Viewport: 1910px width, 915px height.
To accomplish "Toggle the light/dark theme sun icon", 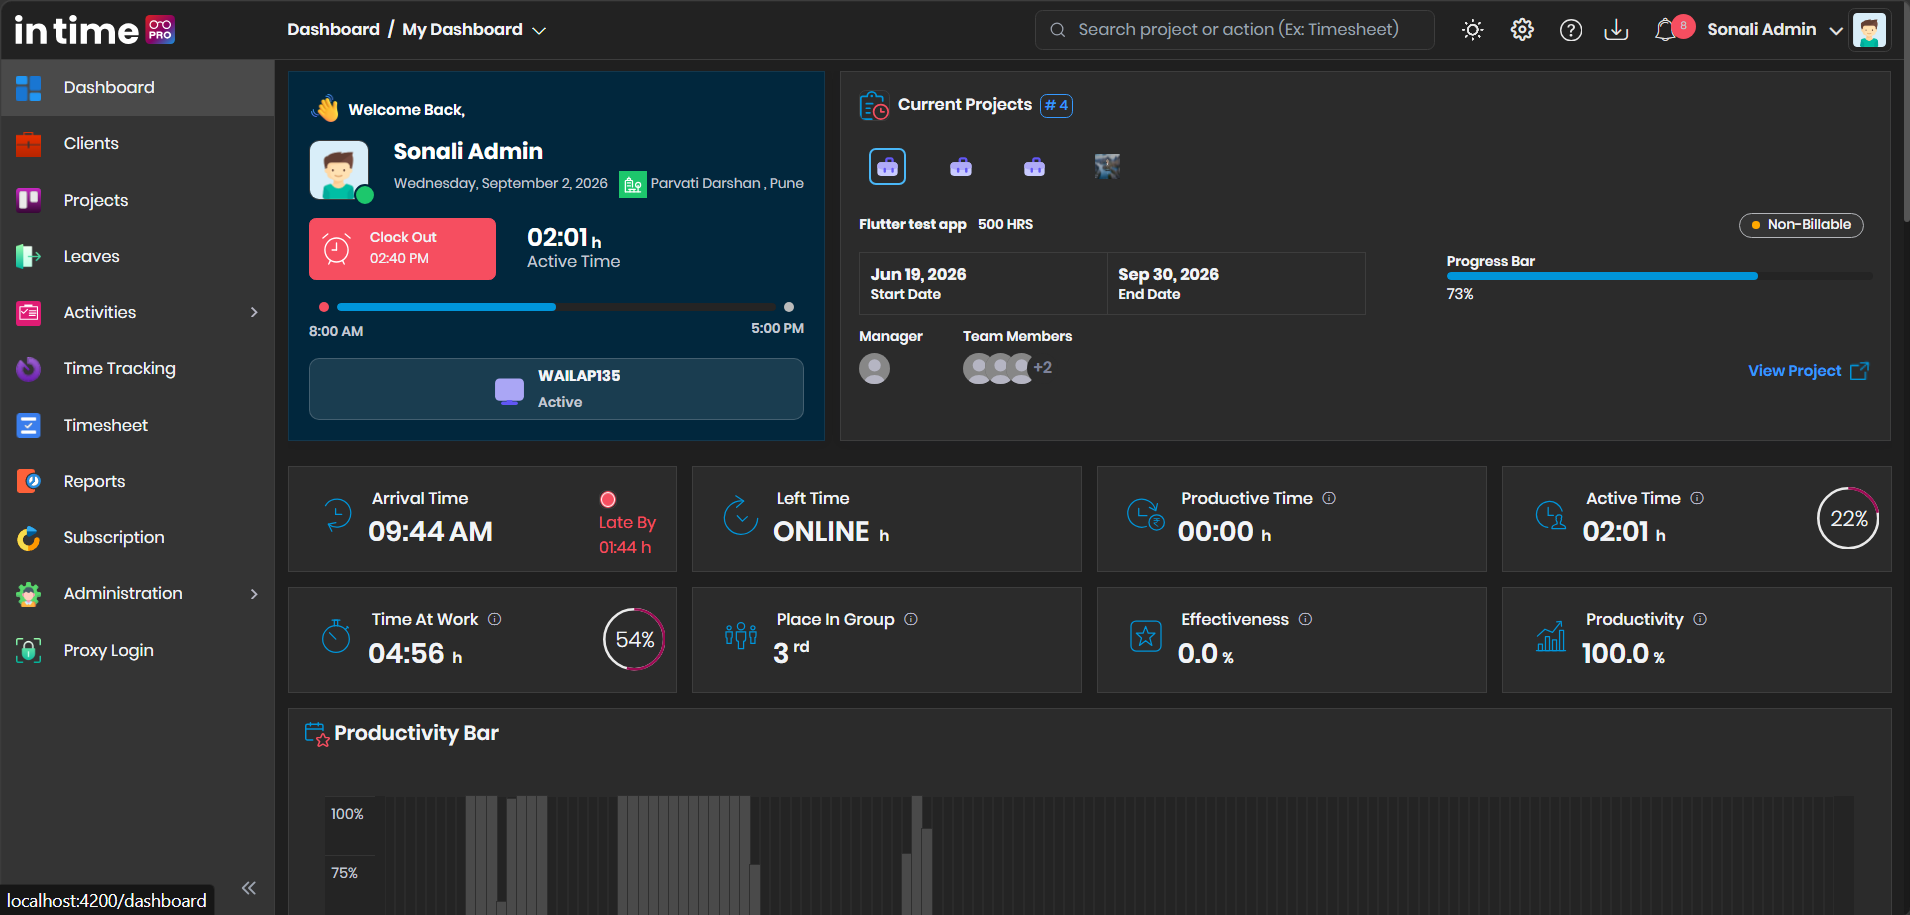I will coord(1472,30).
